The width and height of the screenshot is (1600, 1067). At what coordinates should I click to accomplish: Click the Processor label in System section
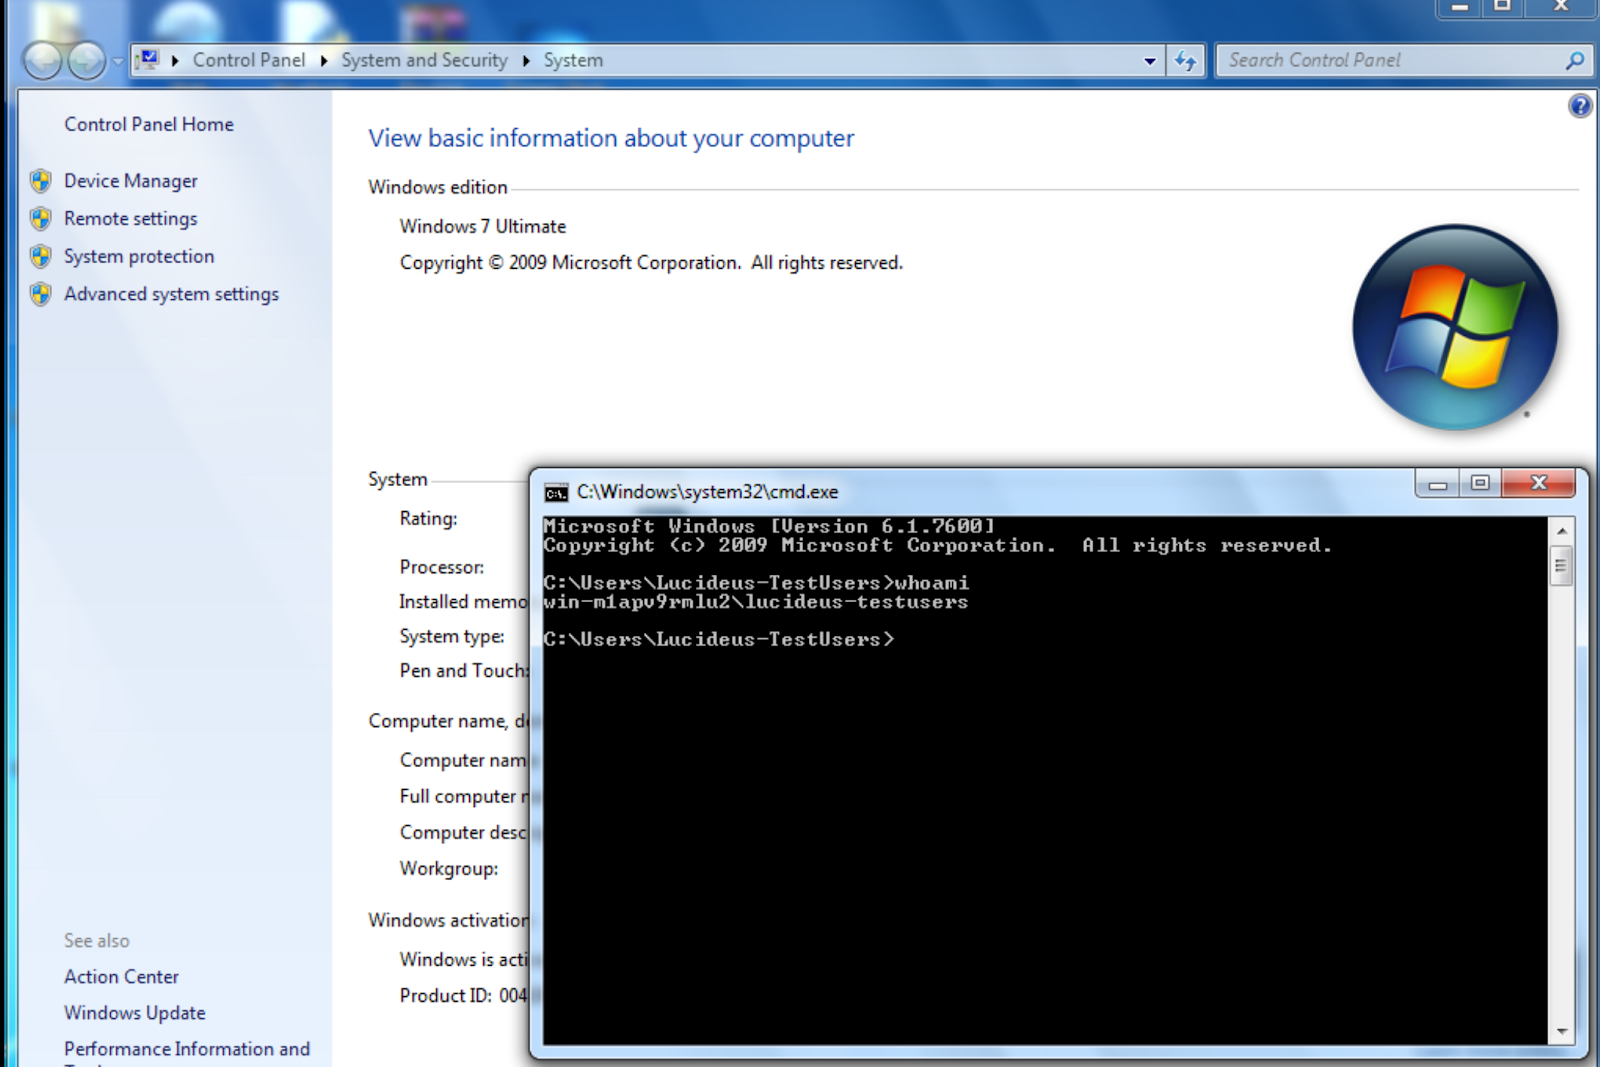pos(442,567)
